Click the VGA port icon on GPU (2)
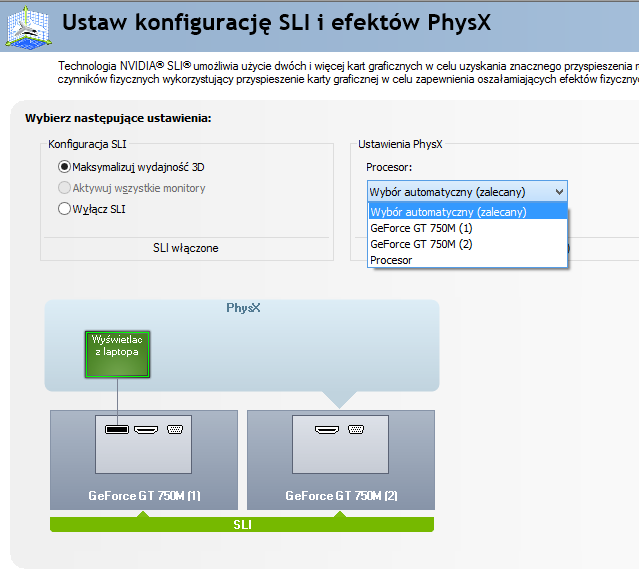Screen dimensions: 639x575 [356, 429]
